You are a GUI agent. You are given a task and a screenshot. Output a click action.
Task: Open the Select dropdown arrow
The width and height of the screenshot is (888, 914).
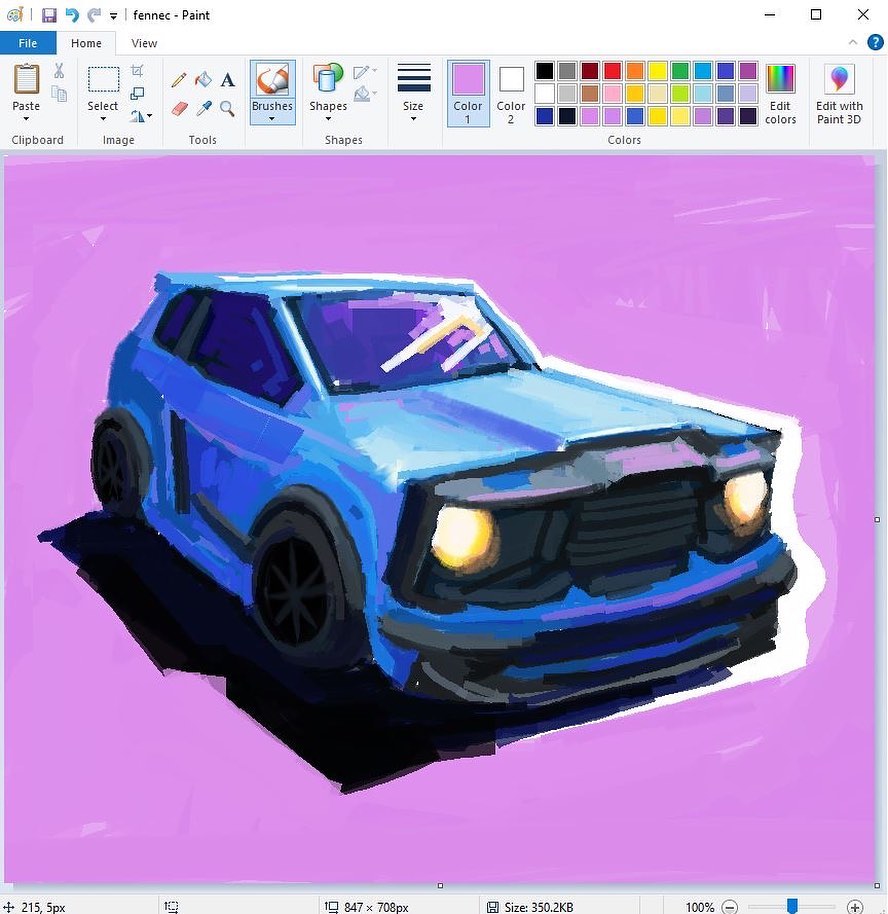tap(103, 119)
